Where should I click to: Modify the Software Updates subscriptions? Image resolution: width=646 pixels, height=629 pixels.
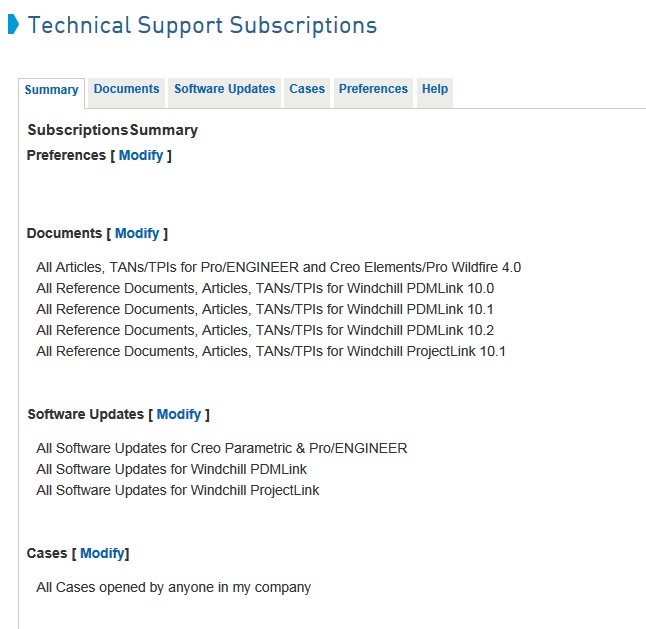tap(179, 414)
